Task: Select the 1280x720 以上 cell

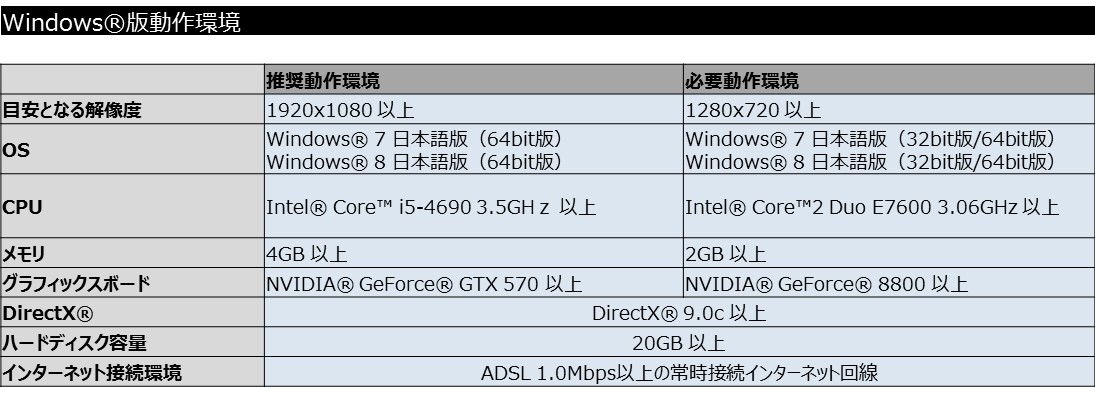Action: (889, 110)
